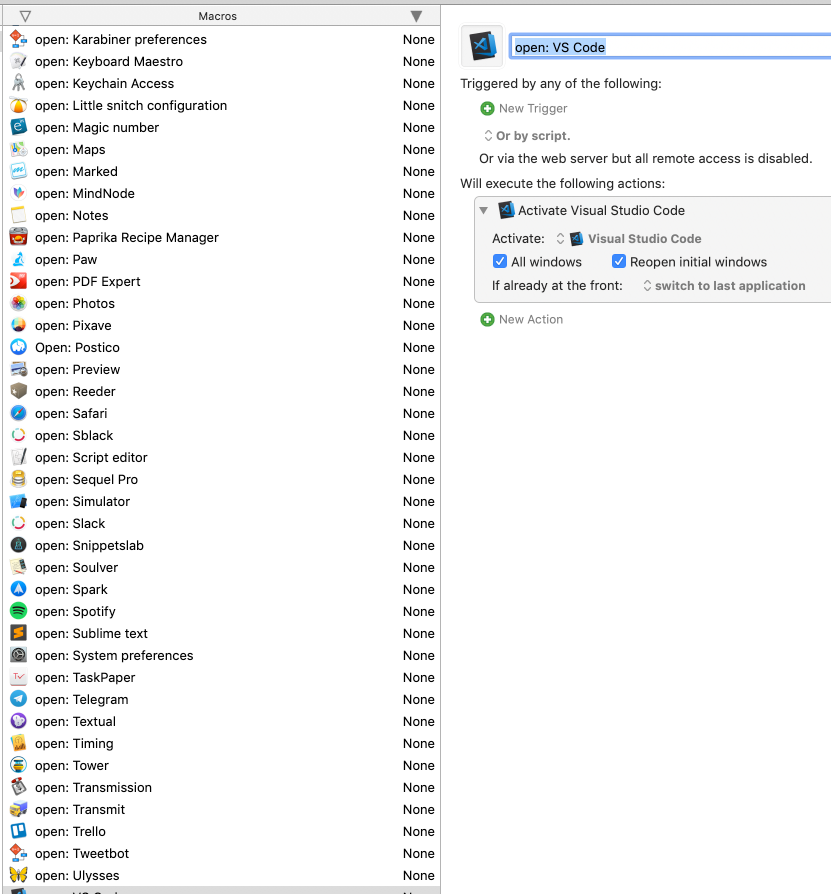
Task: Click the Keyboard Maestro macro icon
Action: tap(19, 62)
